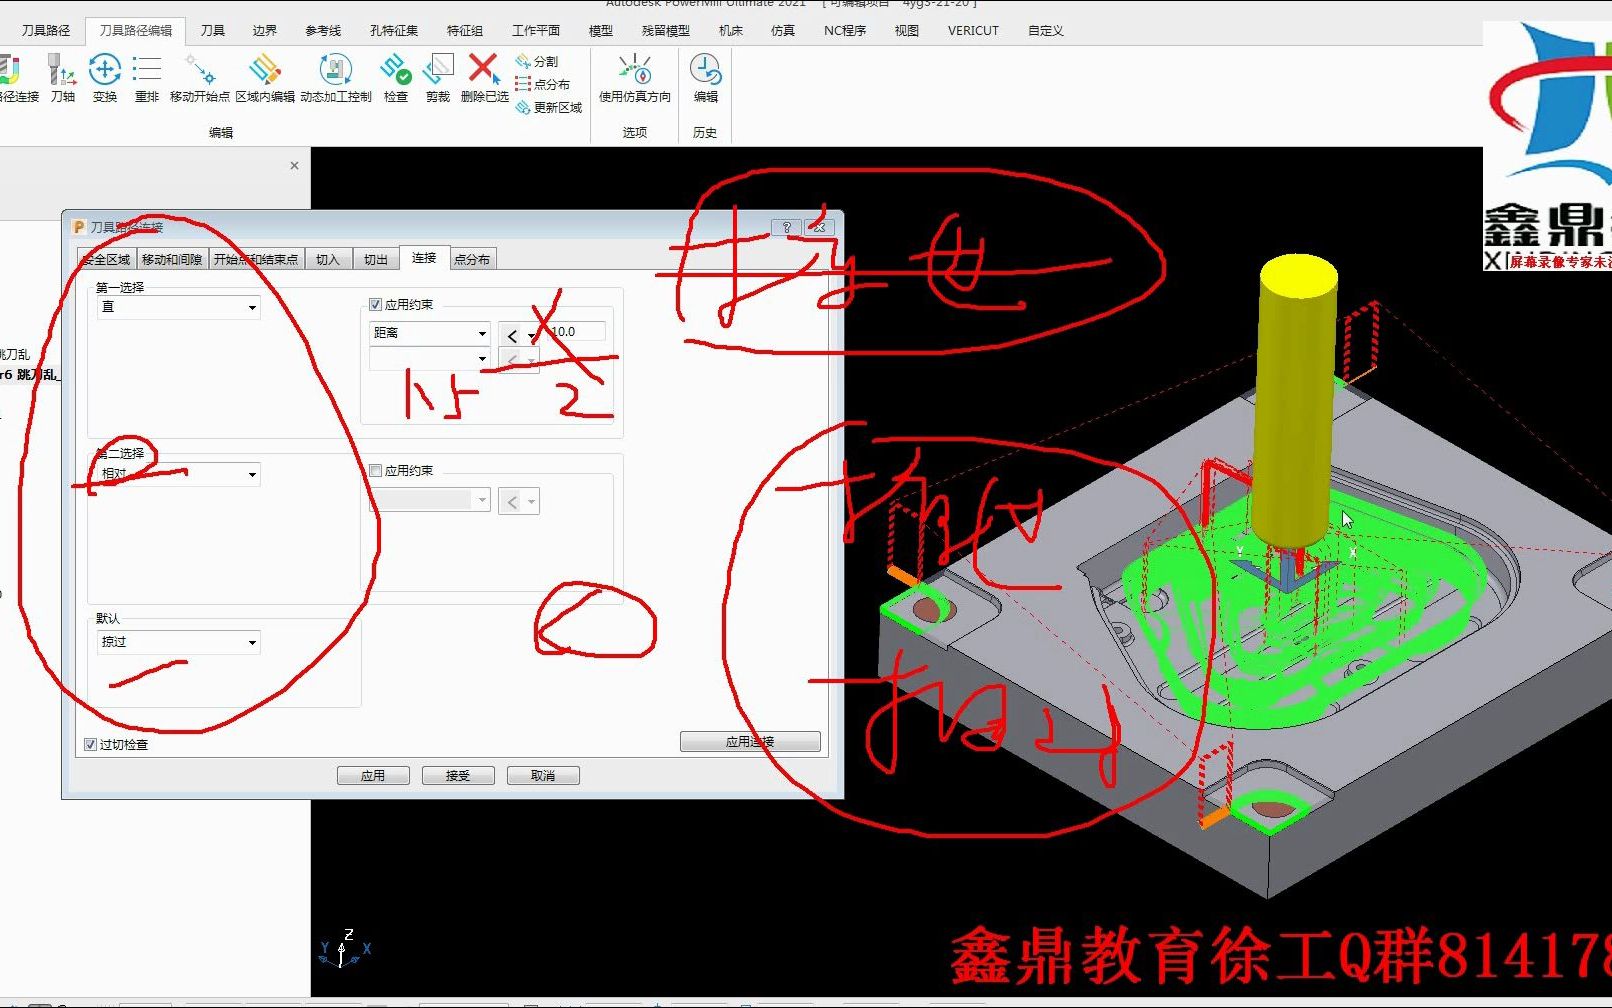Viewport: 1612px width, 1008px height.
Task: Click the 点分布 ribbon tool
Action: tap(542, 84)
